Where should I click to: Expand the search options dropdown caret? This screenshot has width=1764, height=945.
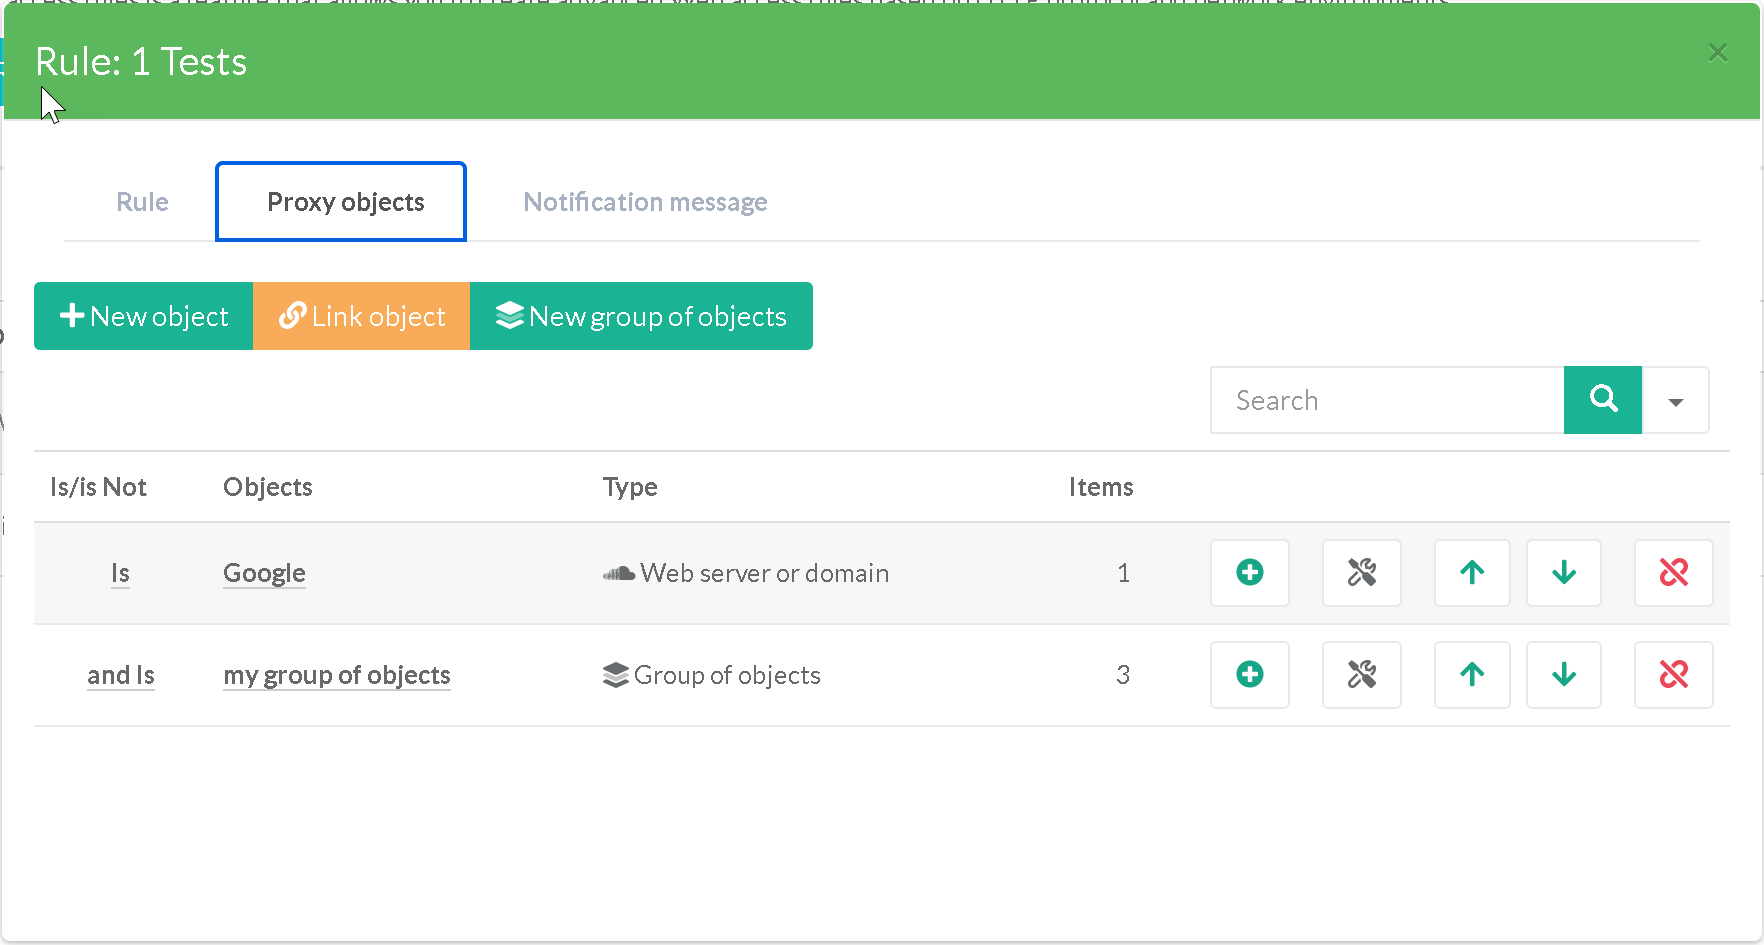1675,401
